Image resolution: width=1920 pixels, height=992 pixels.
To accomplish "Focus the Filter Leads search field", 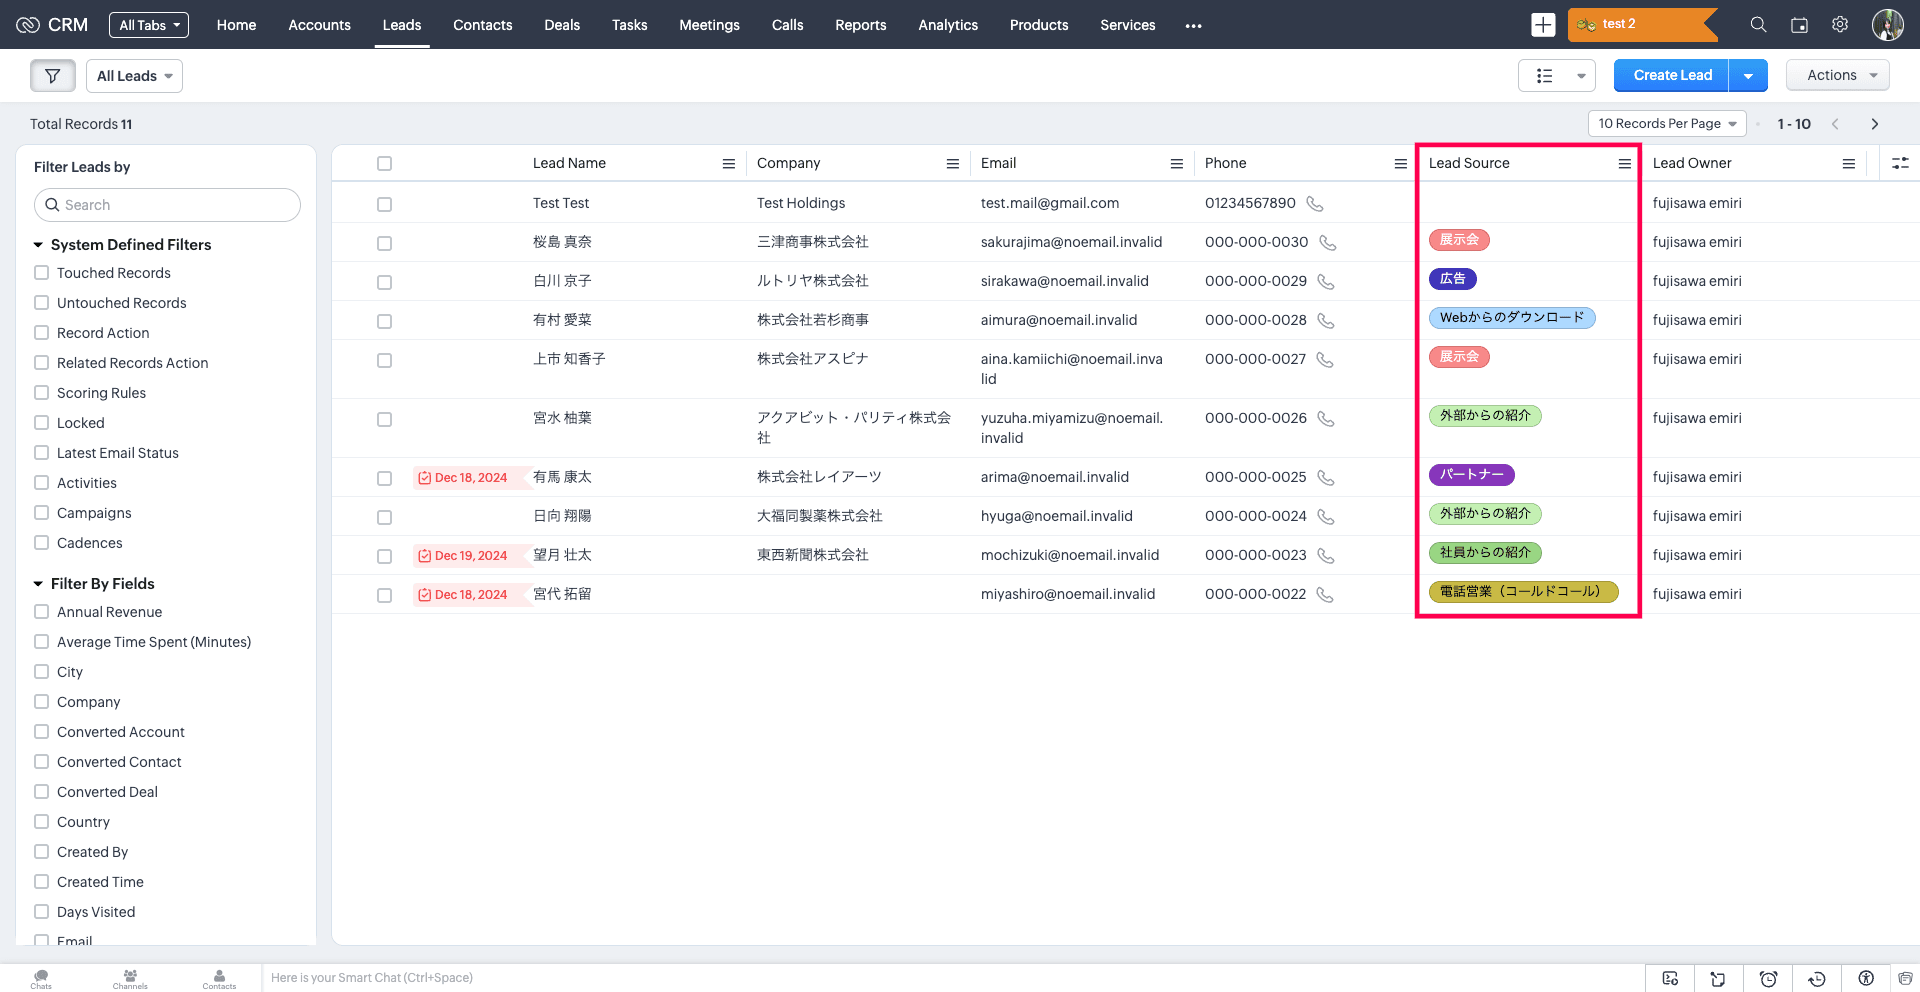I will coord(167,205).
